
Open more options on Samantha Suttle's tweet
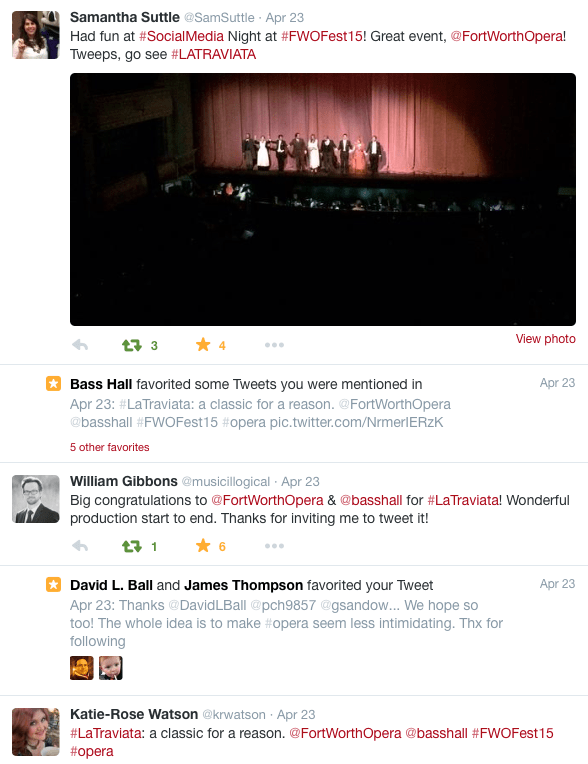(274, 345)
